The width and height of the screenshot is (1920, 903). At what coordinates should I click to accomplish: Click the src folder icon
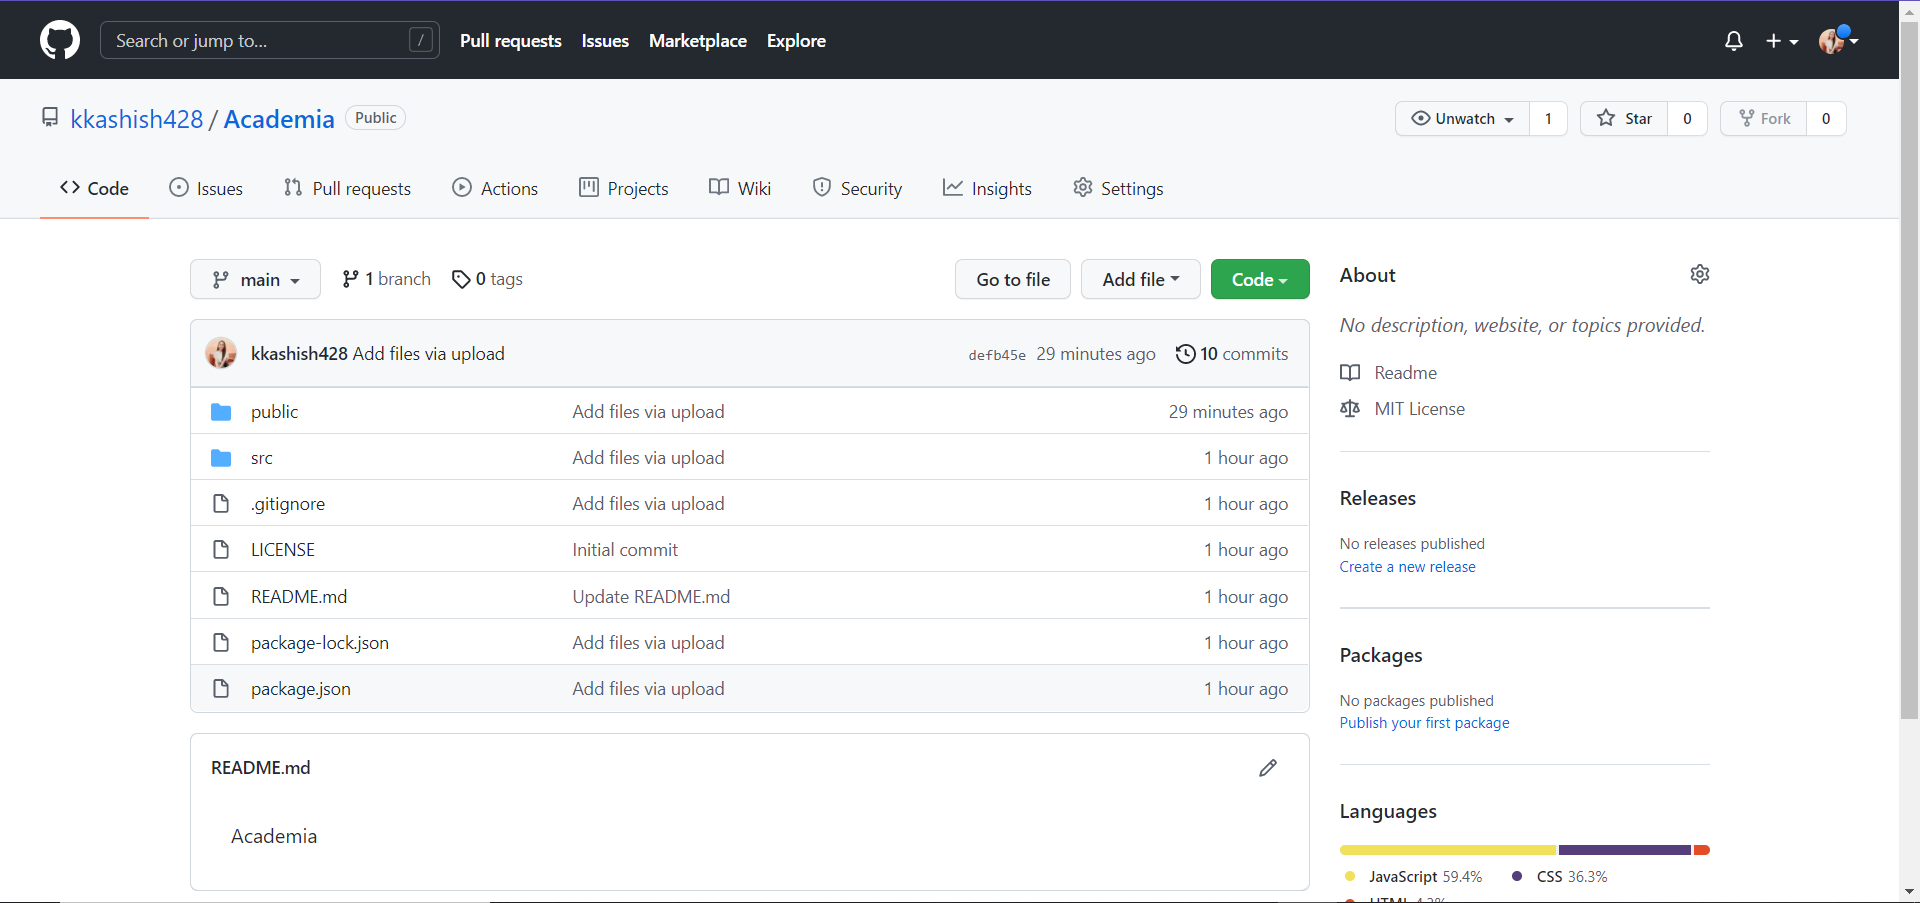pos(221,458)
